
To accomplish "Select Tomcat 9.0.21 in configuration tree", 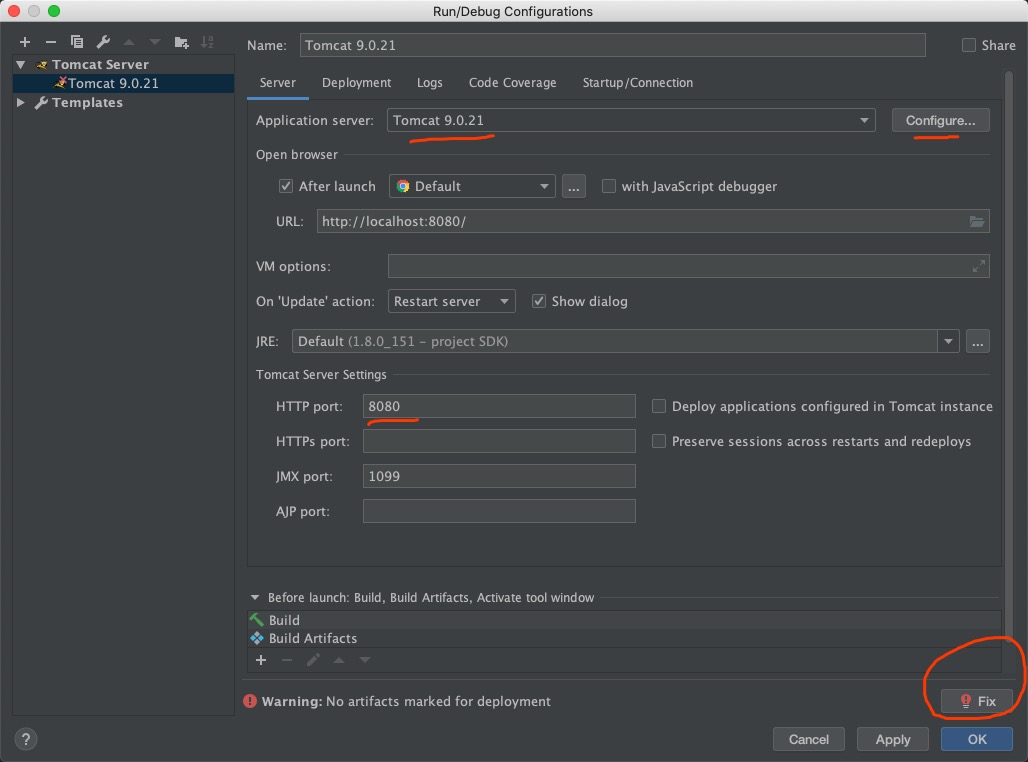I will pyautogui.click(x=123, y=83).
